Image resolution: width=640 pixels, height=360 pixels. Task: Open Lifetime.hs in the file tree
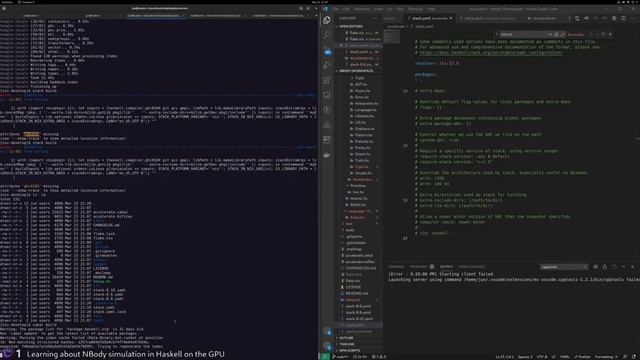(364, 116)
